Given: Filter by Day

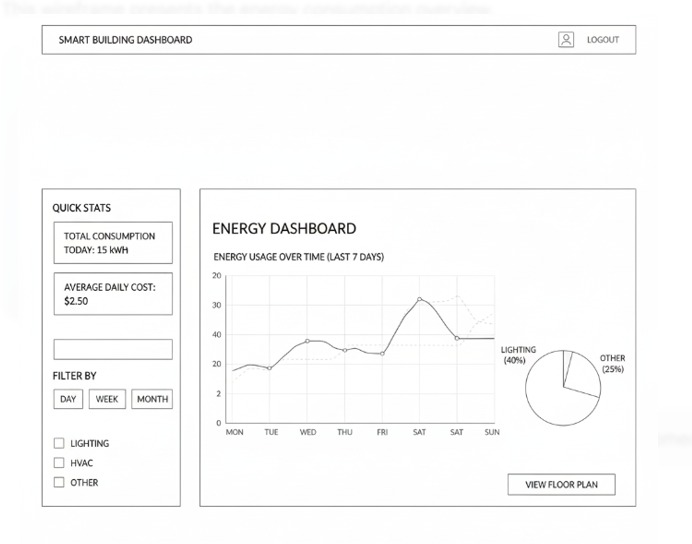Looking at the screenshot, I should (x=68, y=399).
